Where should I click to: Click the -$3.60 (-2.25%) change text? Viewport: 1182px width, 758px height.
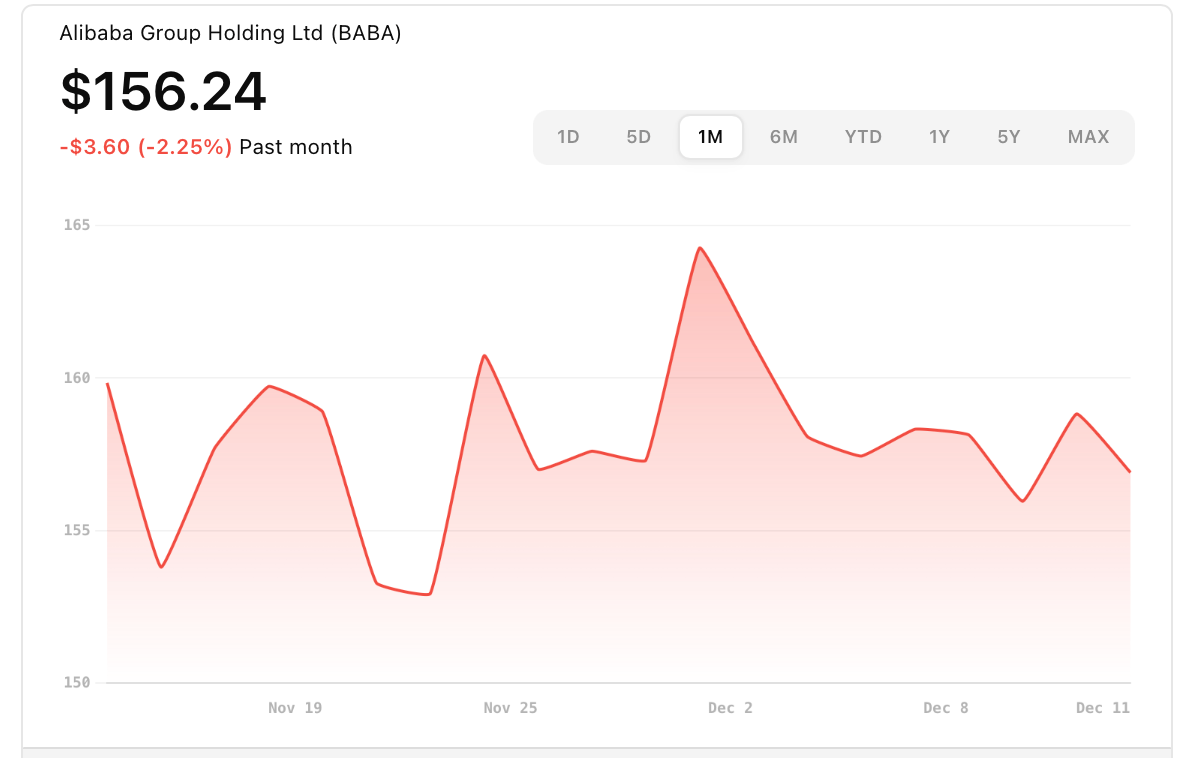point(145,147)
